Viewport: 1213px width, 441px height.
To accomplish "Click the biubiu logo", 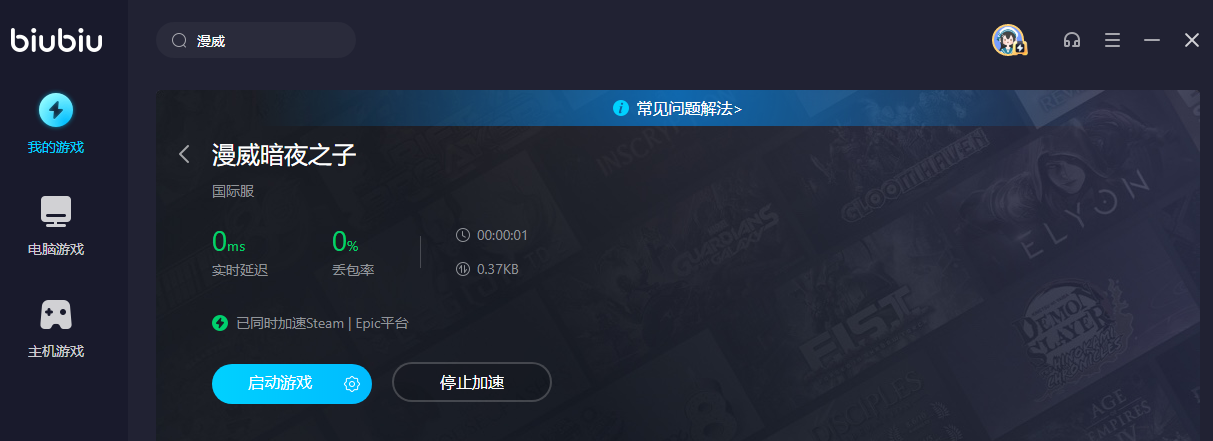I will click(57, 40).
